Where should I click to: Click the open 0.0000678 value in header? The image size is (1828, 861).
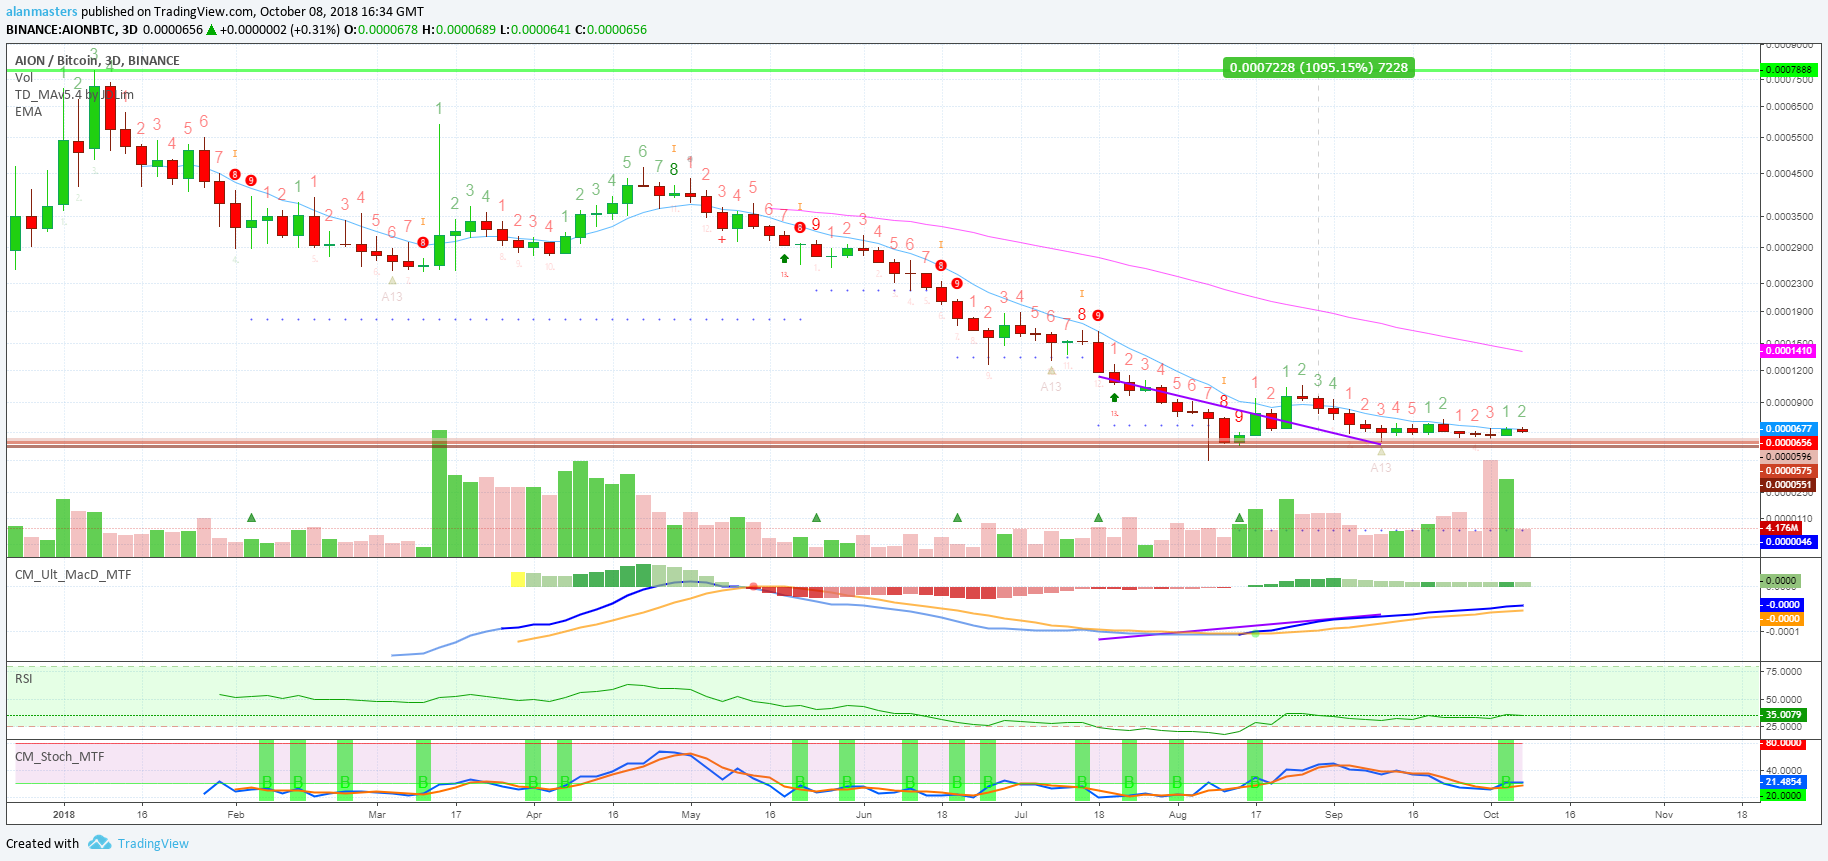[x=388, y=29]
